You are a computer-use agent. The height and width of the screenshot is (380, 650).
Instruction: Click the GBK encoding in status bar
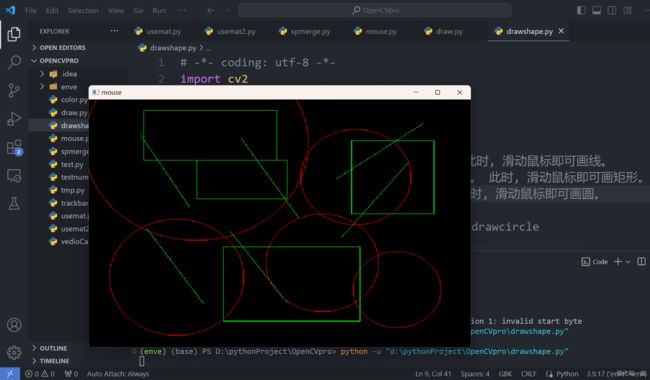coord(505,373)
